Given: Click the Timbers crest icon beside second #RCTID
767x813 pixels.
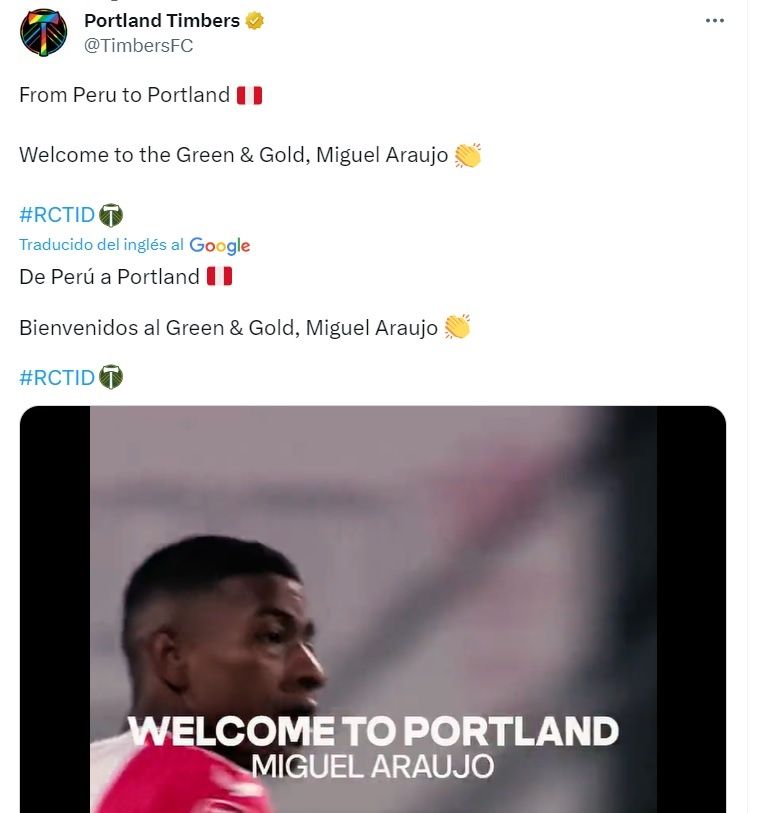Looking at the screenshot, I should [x=111, y=377].
